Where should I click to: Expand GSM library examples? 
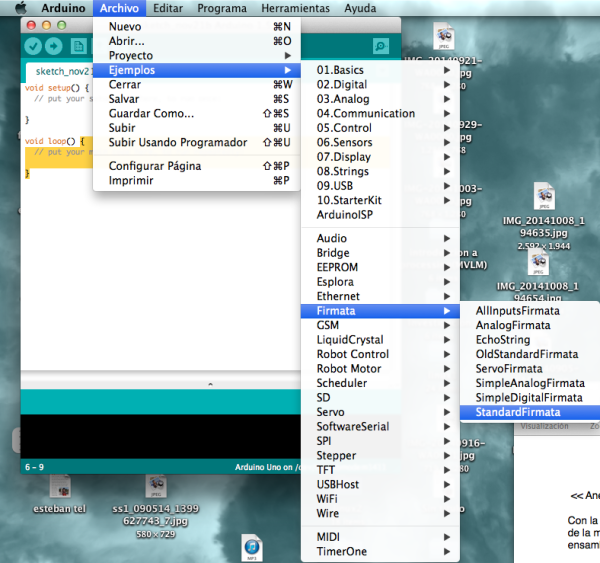pos(380,325)
